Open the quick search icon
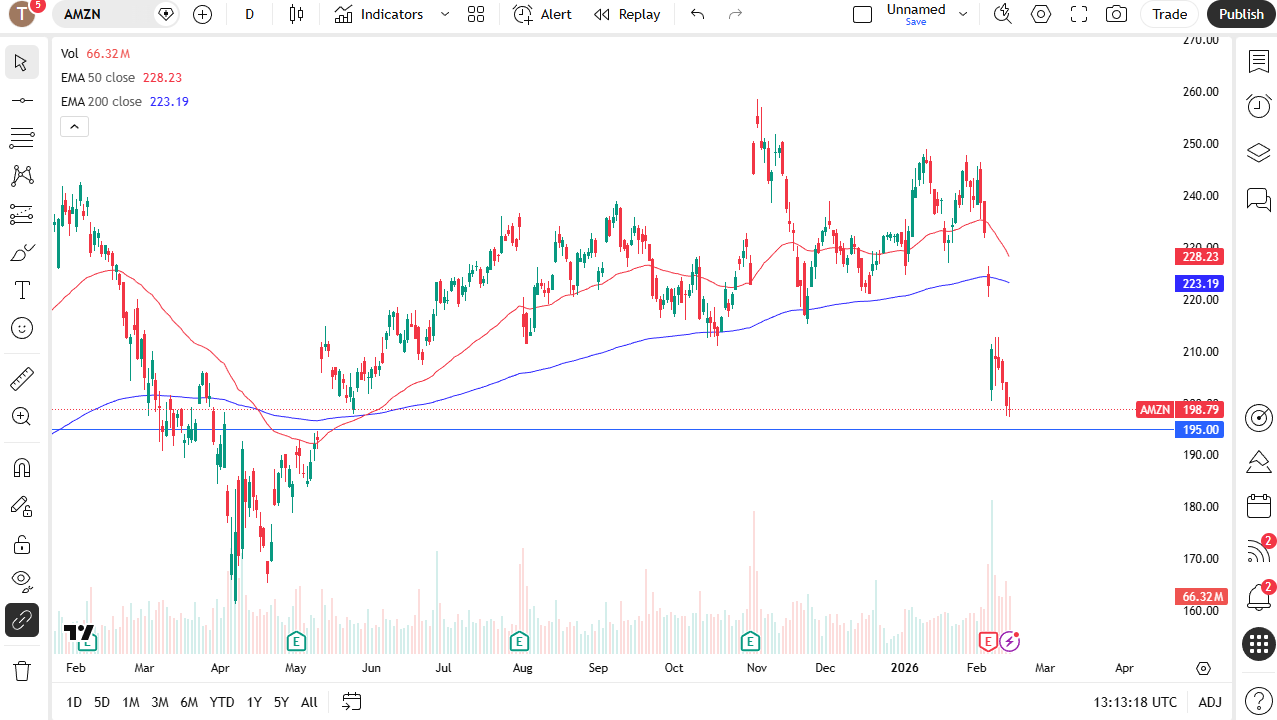Screen dimensions: 1277x720 pos(1002,14)
